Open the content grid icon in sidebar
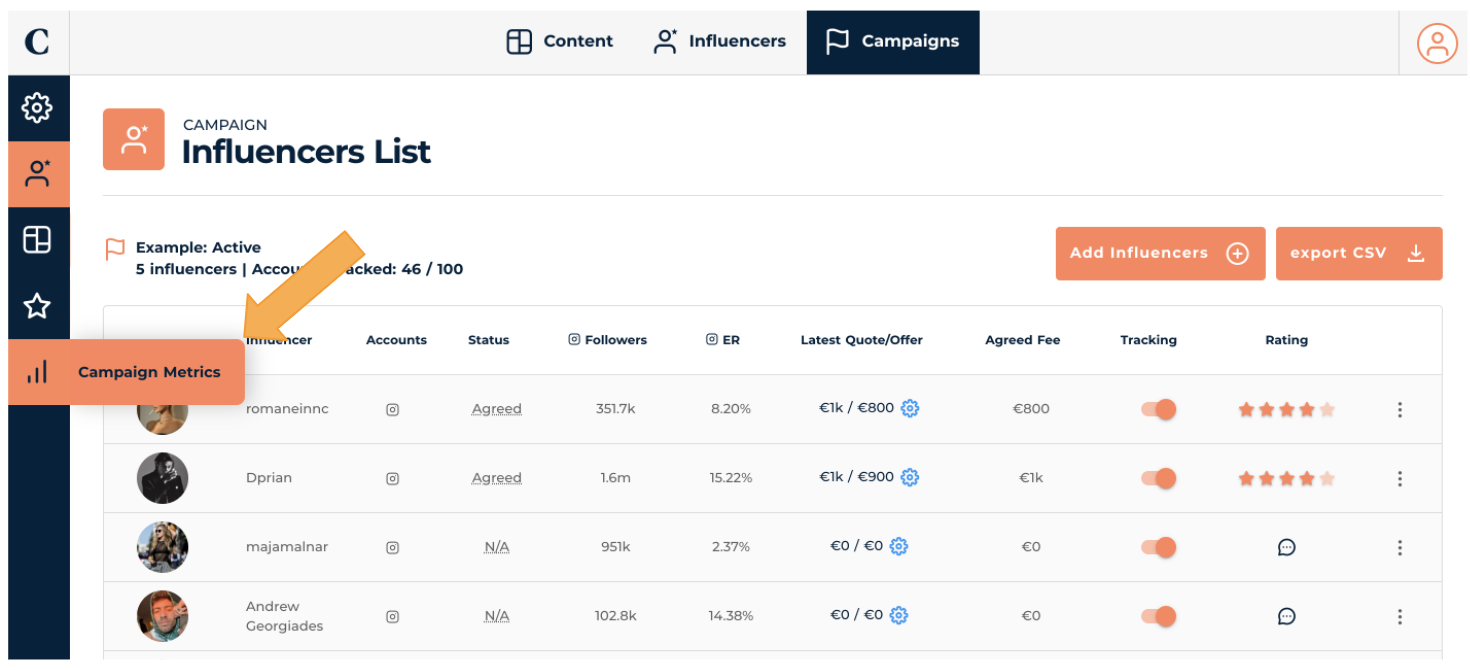Screen dimensions: 1470x670 tap(37, 240)
